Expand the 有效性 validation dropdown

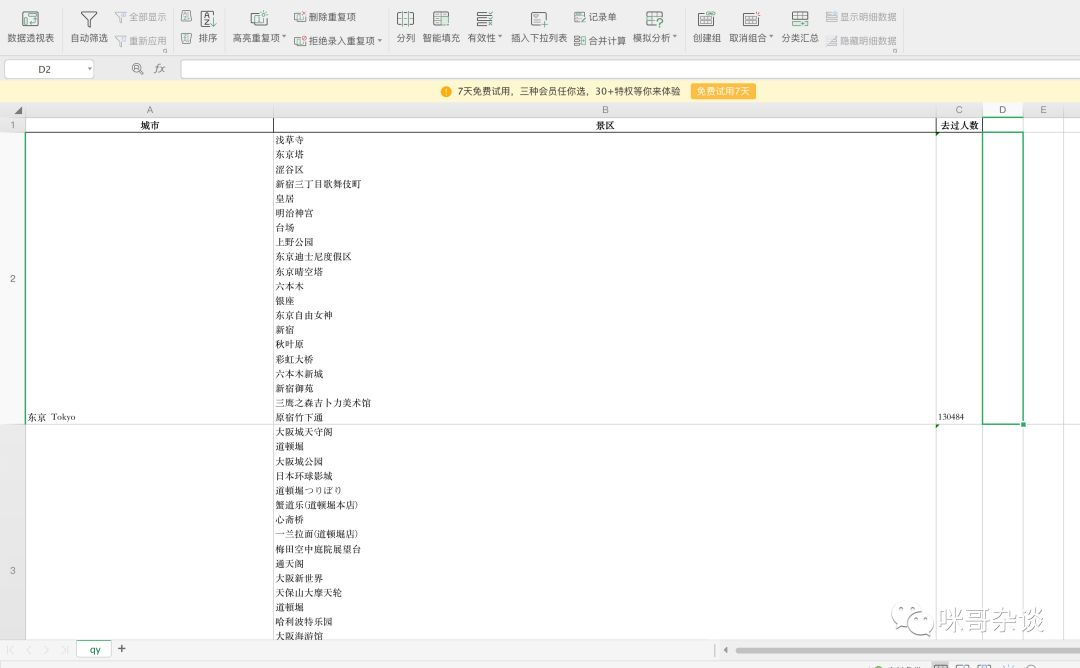pos(500,38)
